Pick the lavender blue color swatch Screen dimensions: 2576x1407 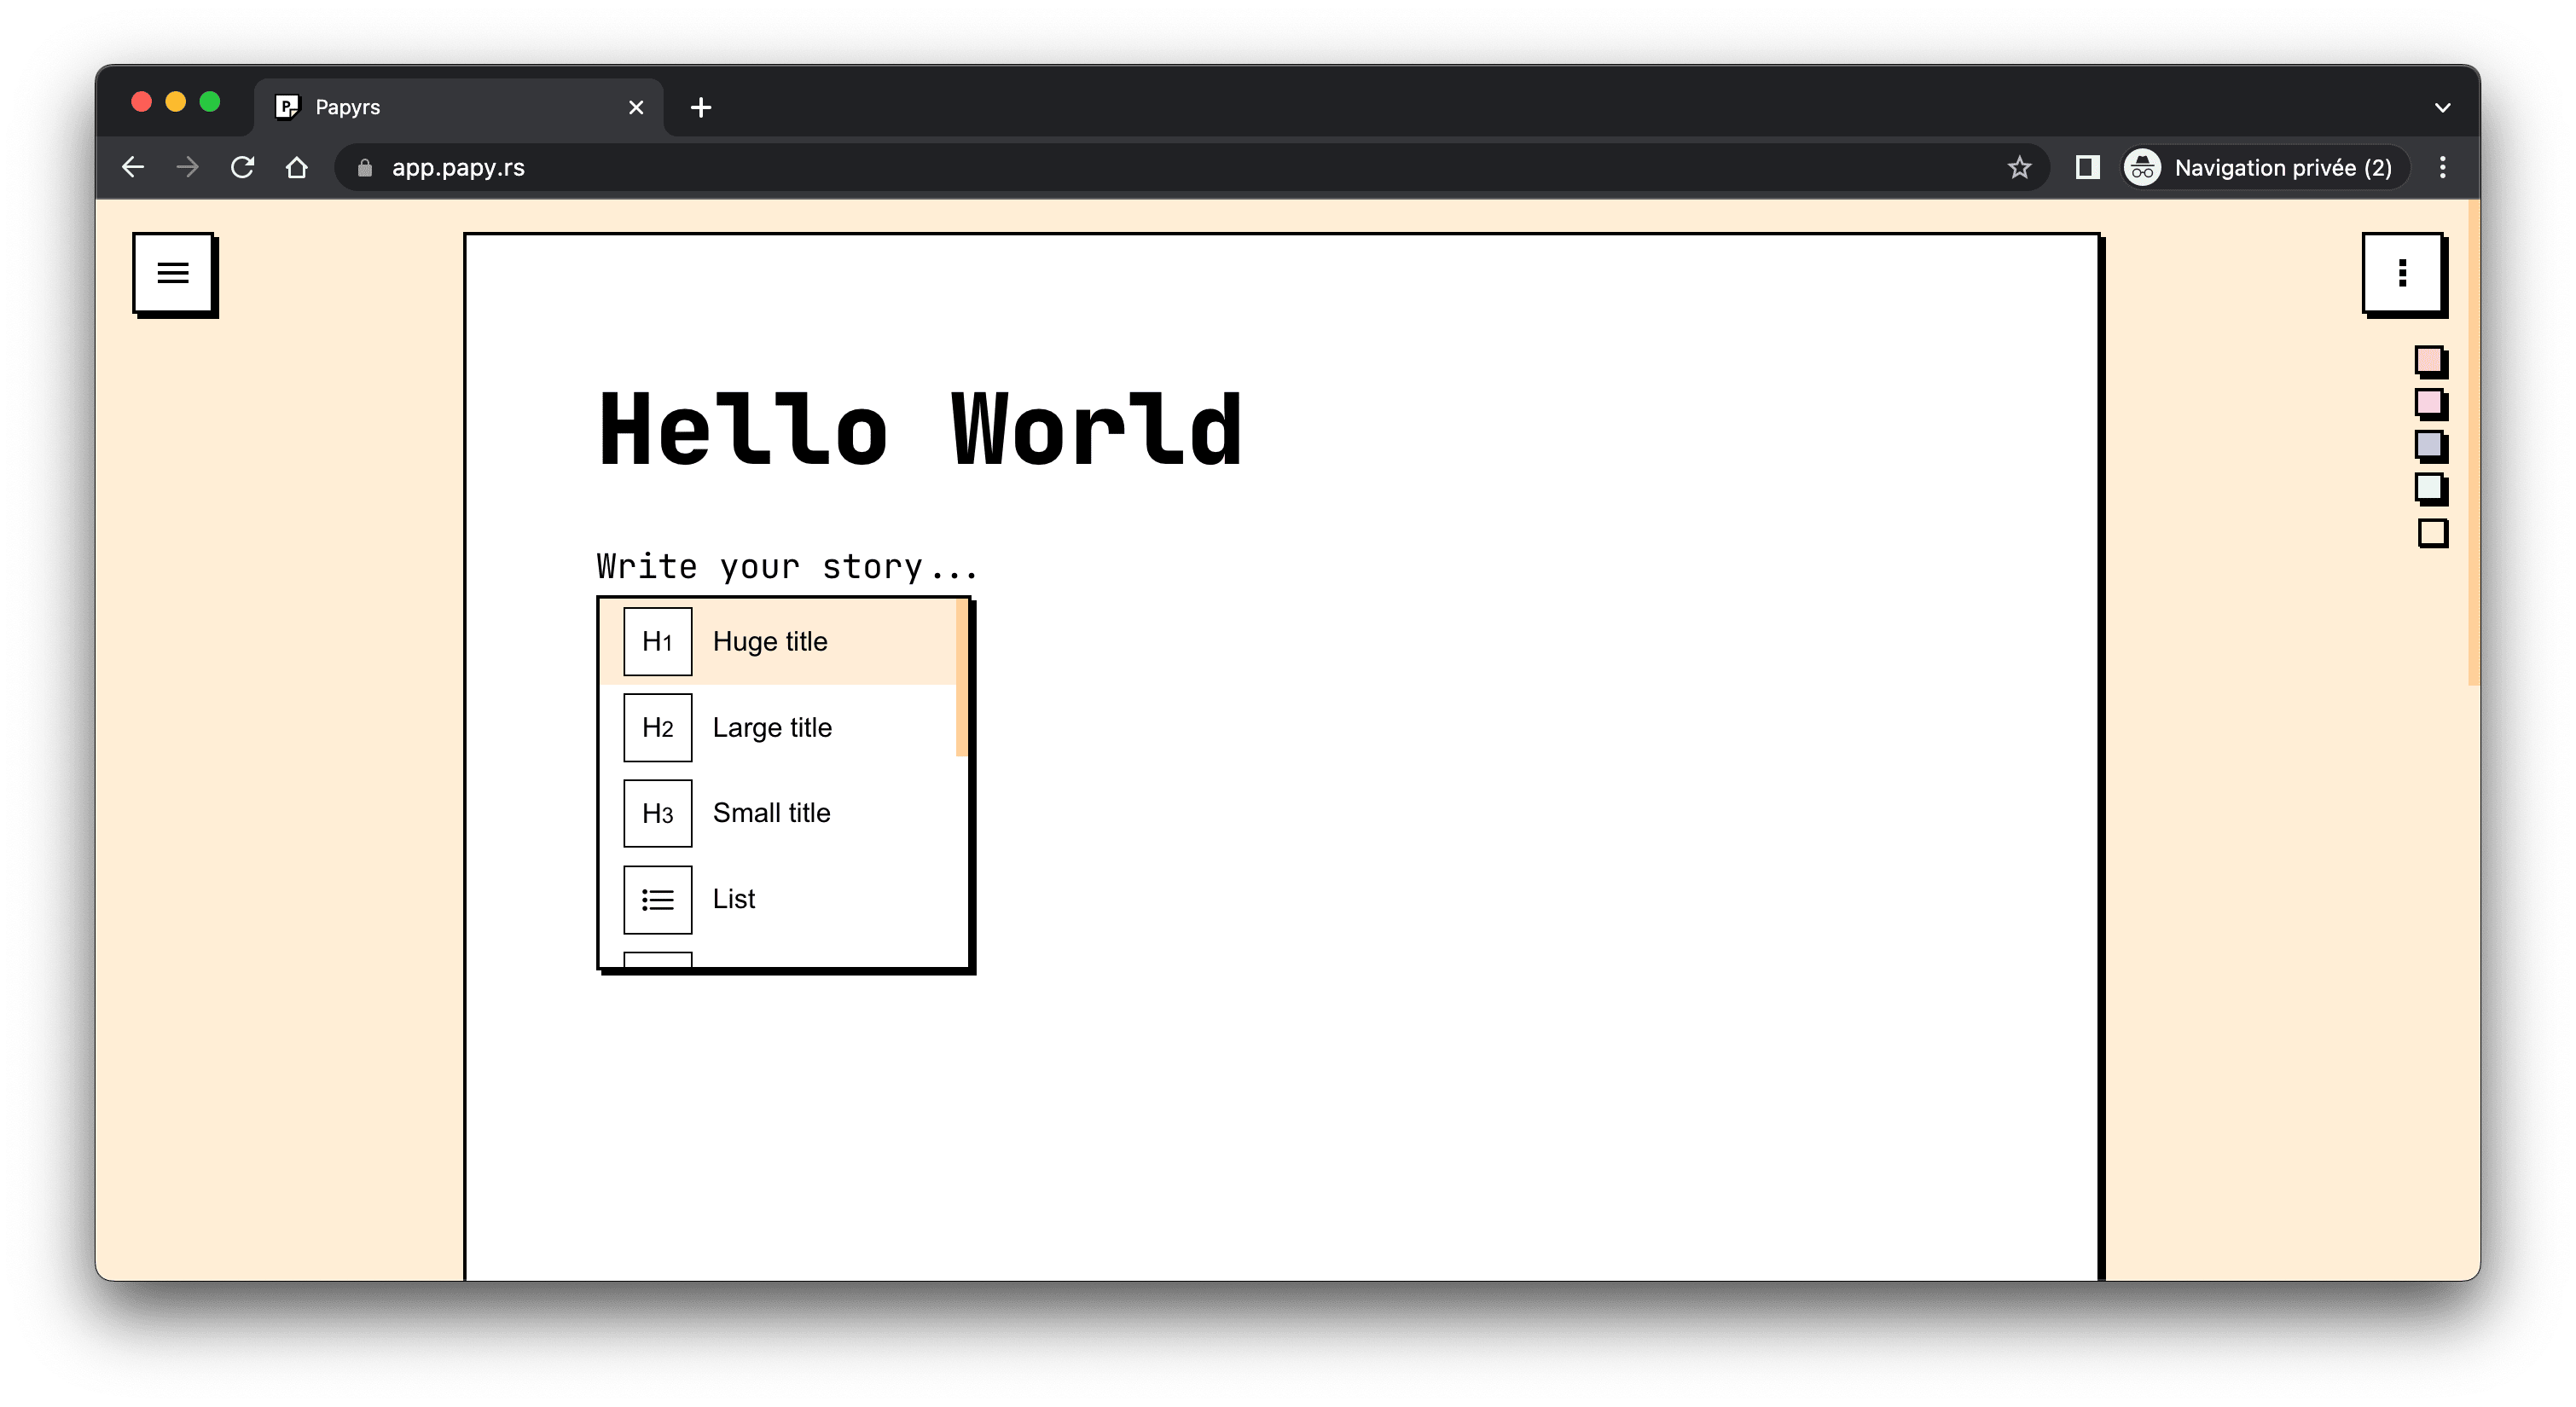(2430, 445)
